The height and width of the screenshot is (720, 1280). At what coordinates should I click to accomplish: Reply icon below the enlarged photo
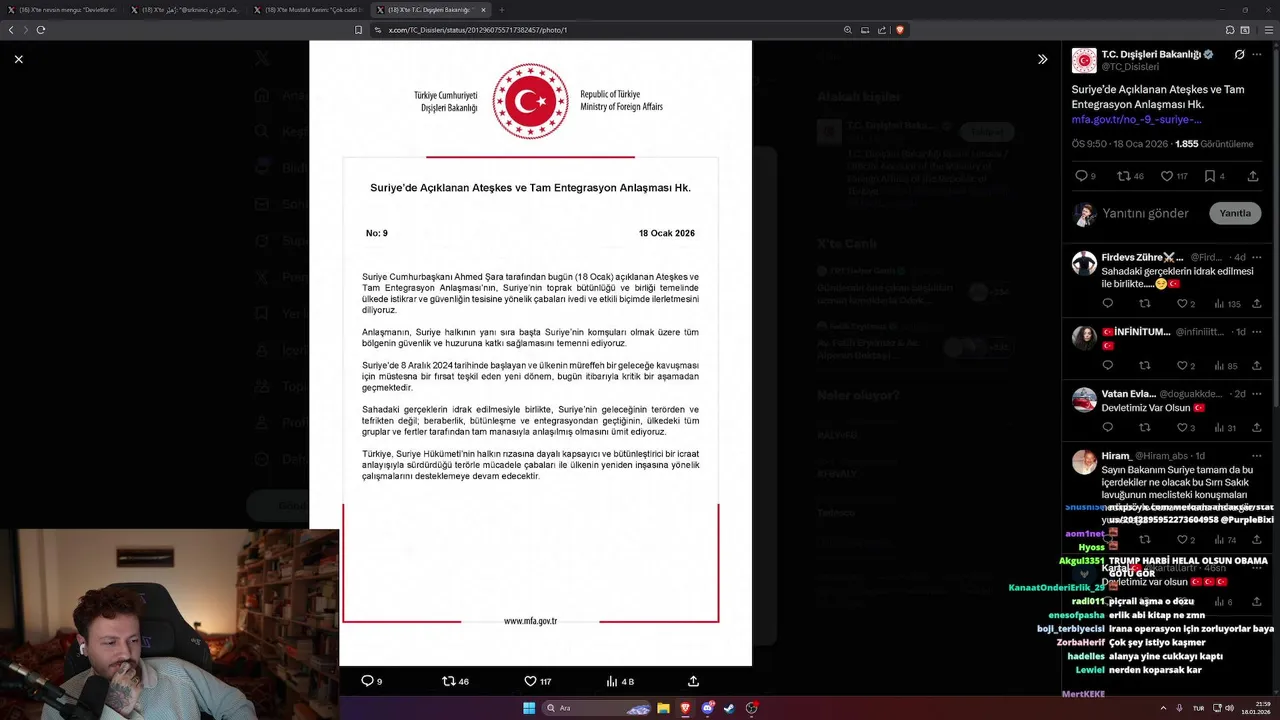(x=367, y=681)
